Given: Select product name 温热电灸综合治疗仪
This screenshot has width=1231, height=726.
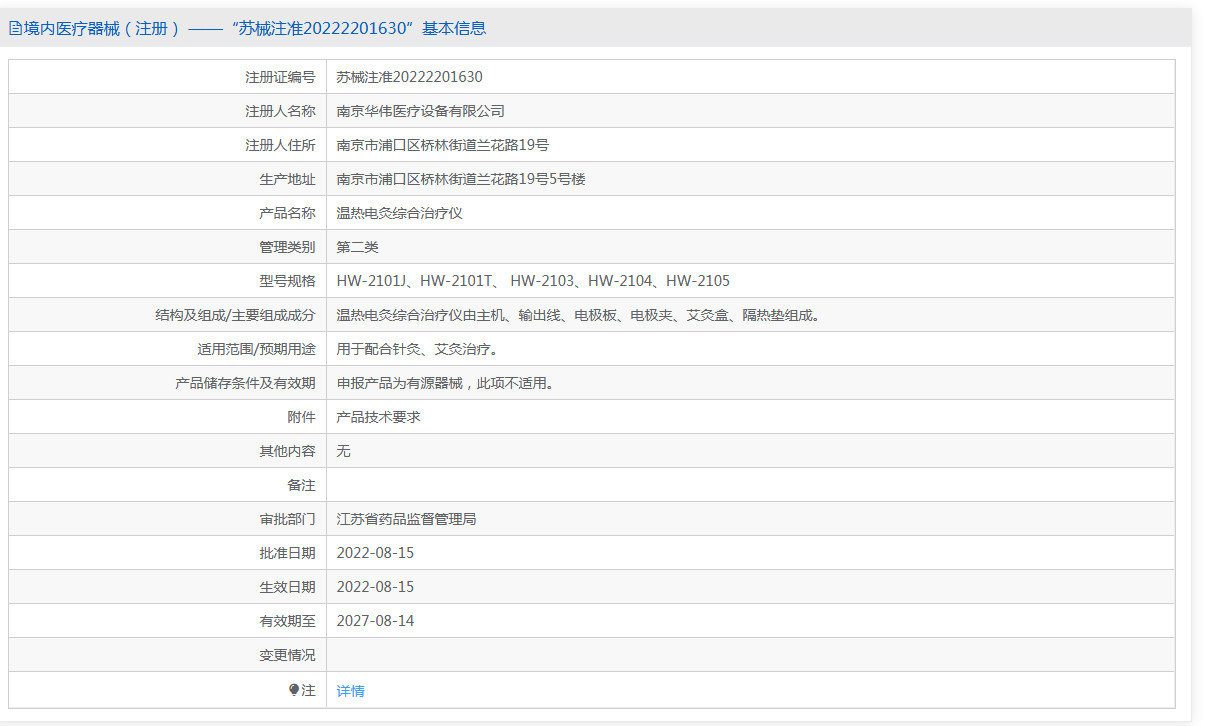Looking at the screenshot, I should click(400, 213).
